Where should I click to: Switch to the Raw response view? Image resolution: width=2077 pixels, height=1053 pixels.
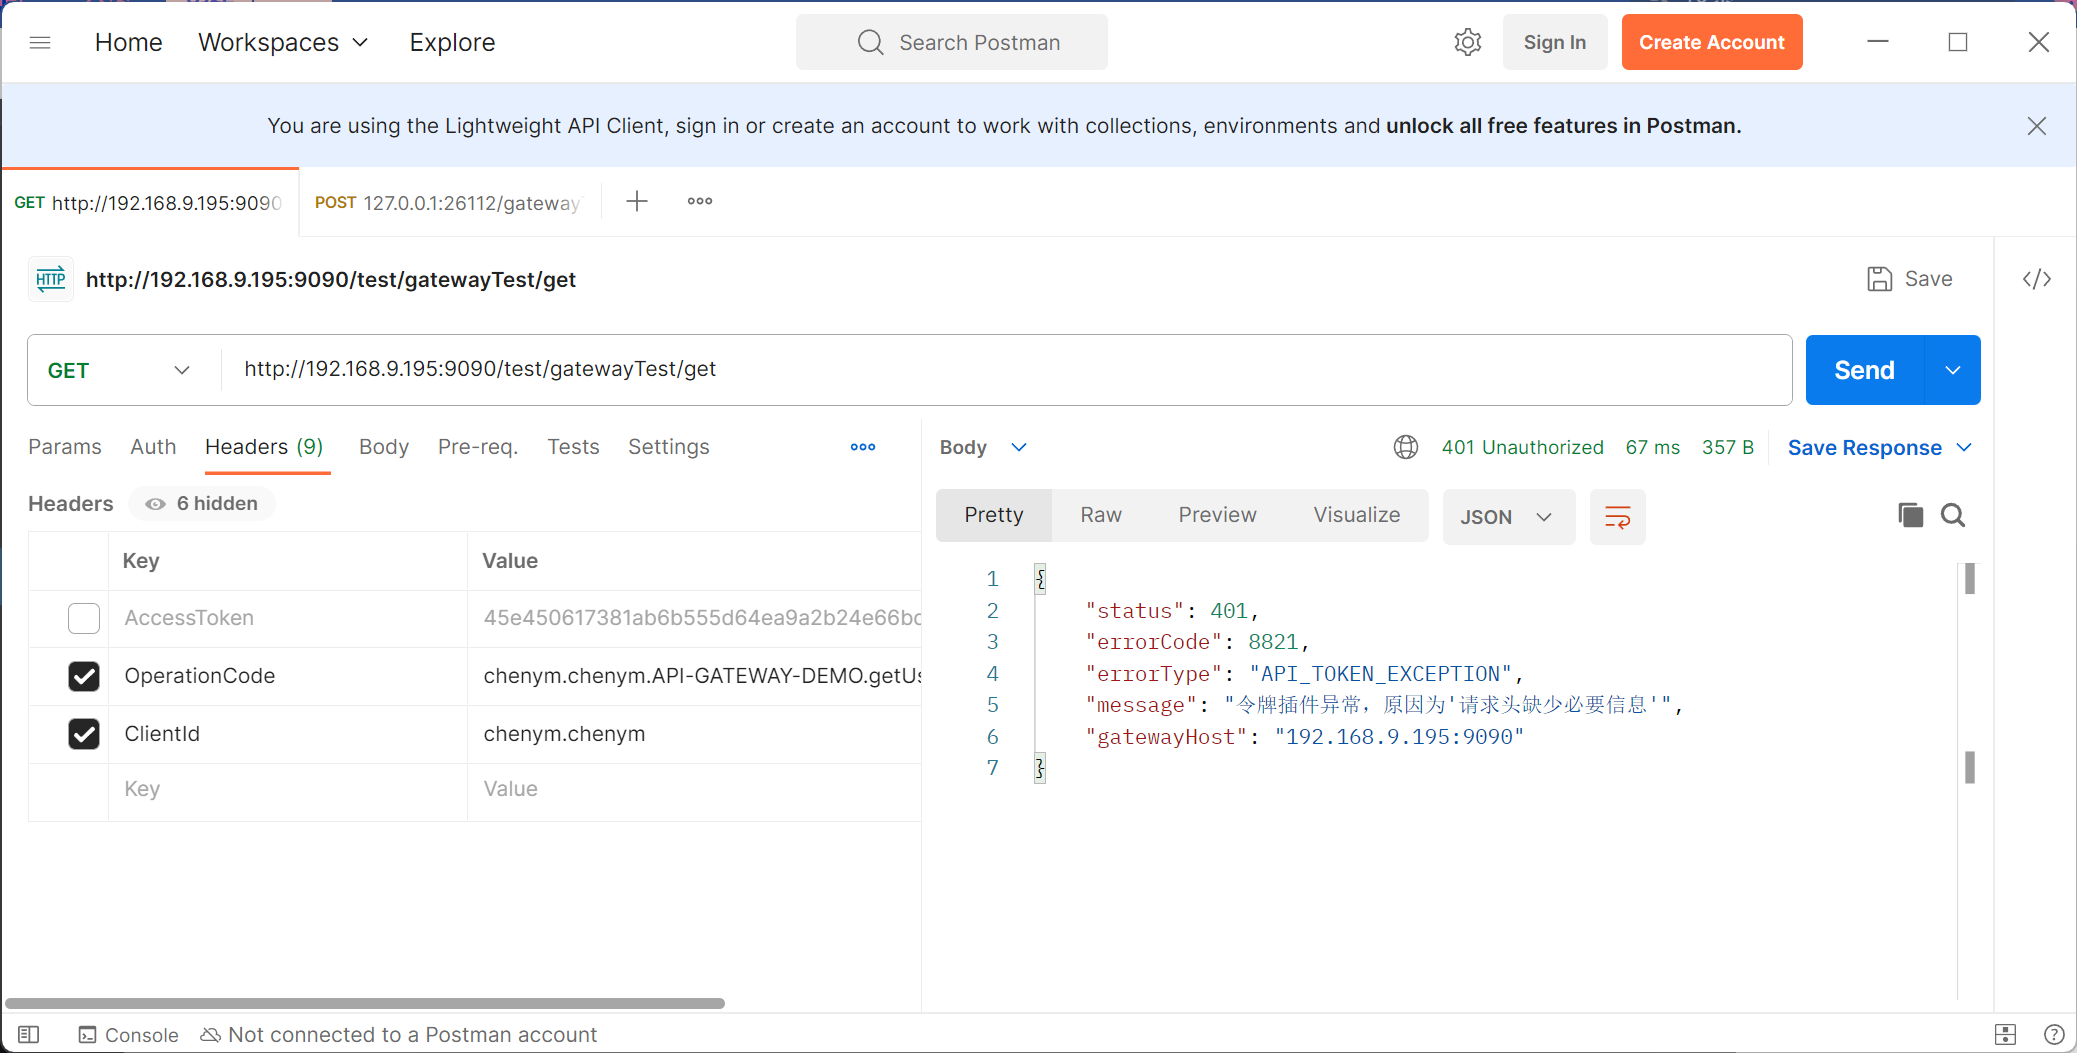point(1101,515)
